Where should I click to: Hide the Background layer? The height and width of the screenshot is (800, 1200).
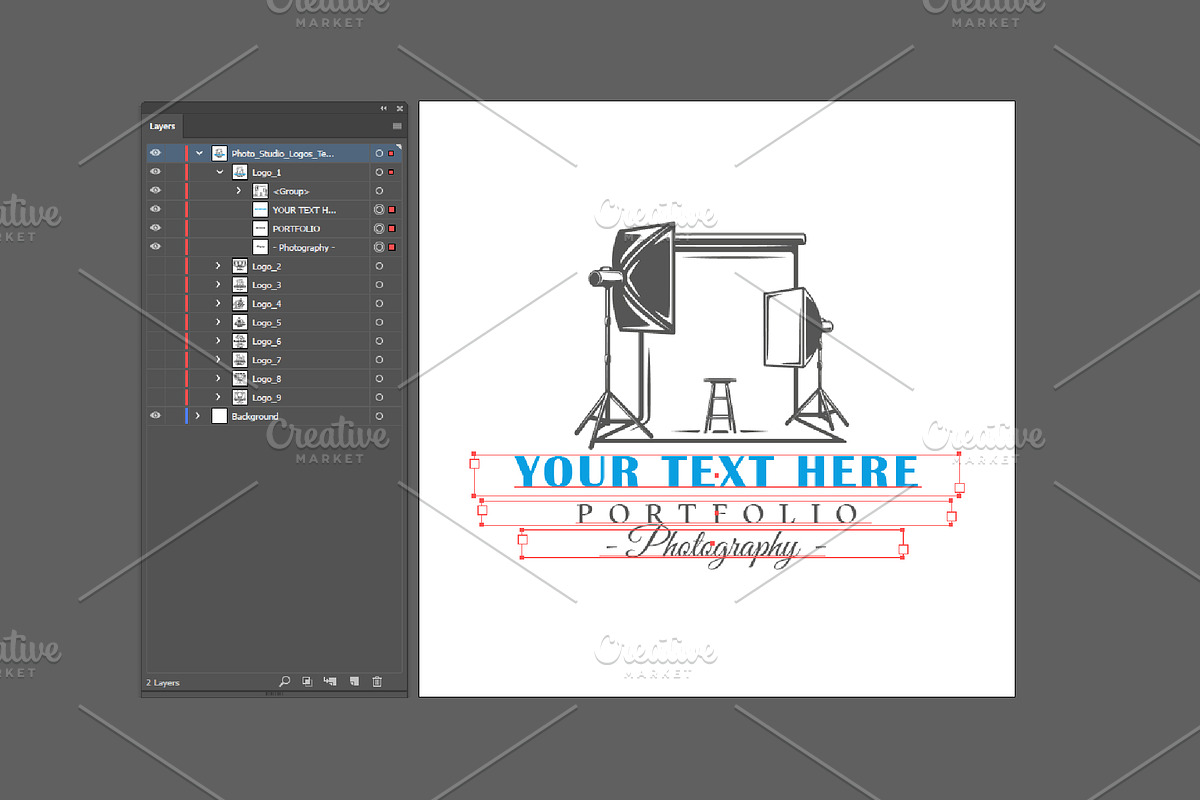tap(155, 416)
